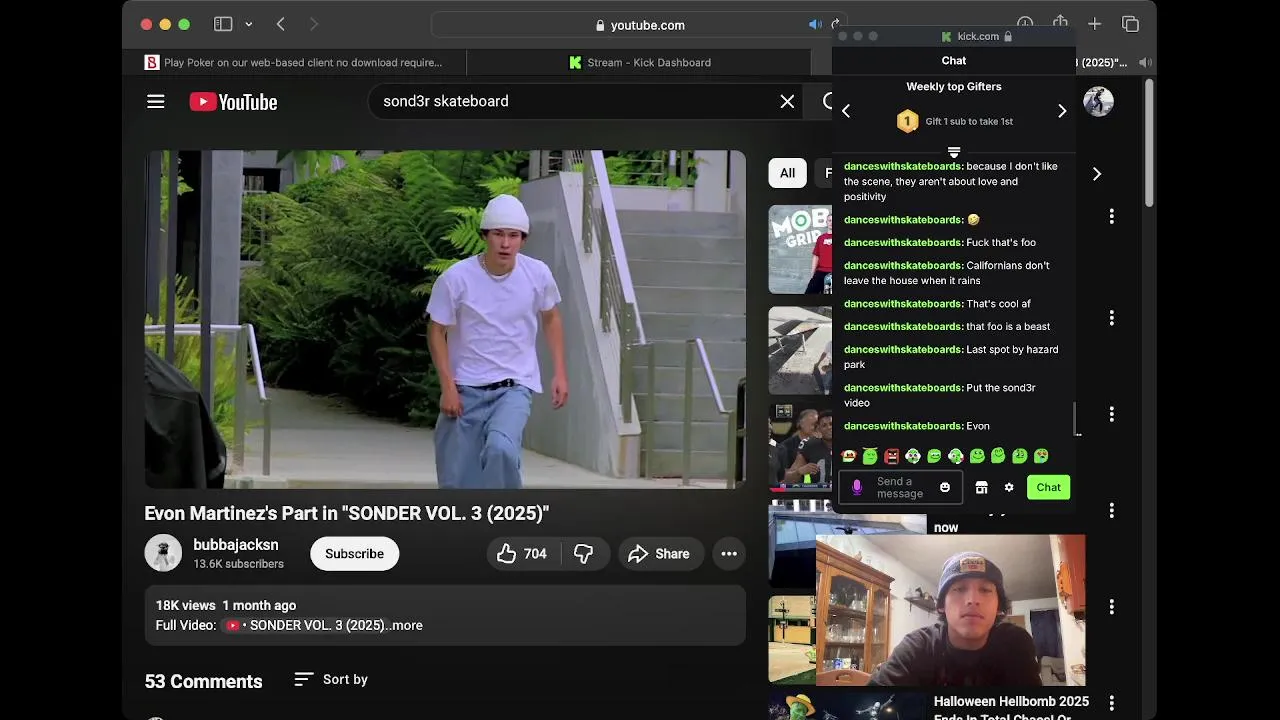This screenshot has height=720, width=1280.
Task: Open the MOB Grip video thumbnail
Action: (800, 249)
